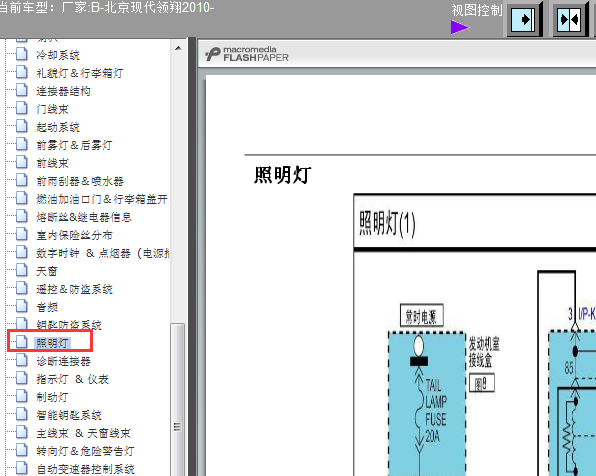The width and height of the screenshot is (596, 476).
Task: Select 前线束 tree item
Action: (x=52, y=163)
